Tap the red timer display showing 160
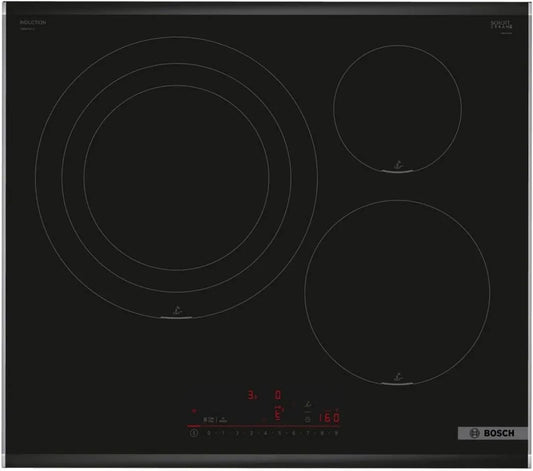 pyautogui.click(x=329, y=418)
